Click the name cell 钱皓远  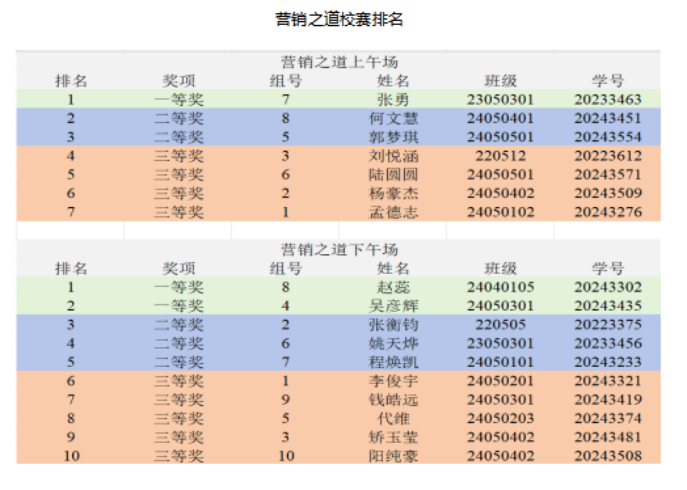tap(393, 399)
